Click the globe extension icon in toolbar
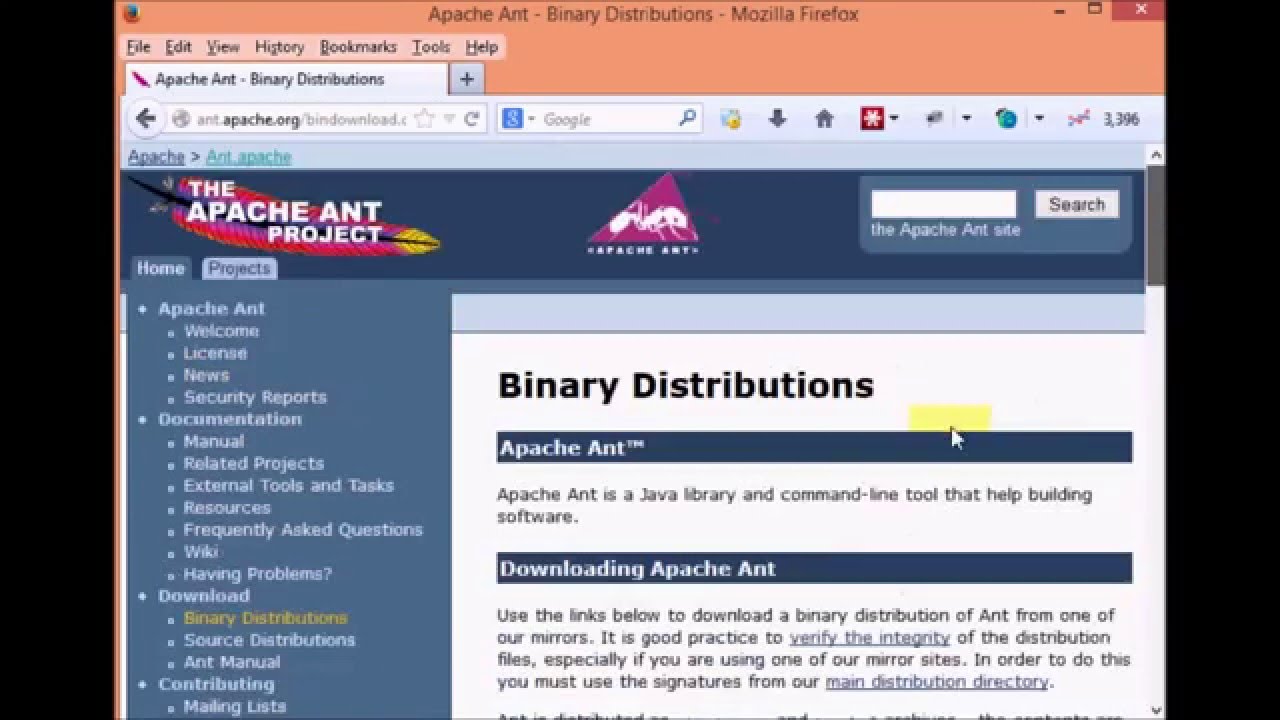 (1006, 119)
